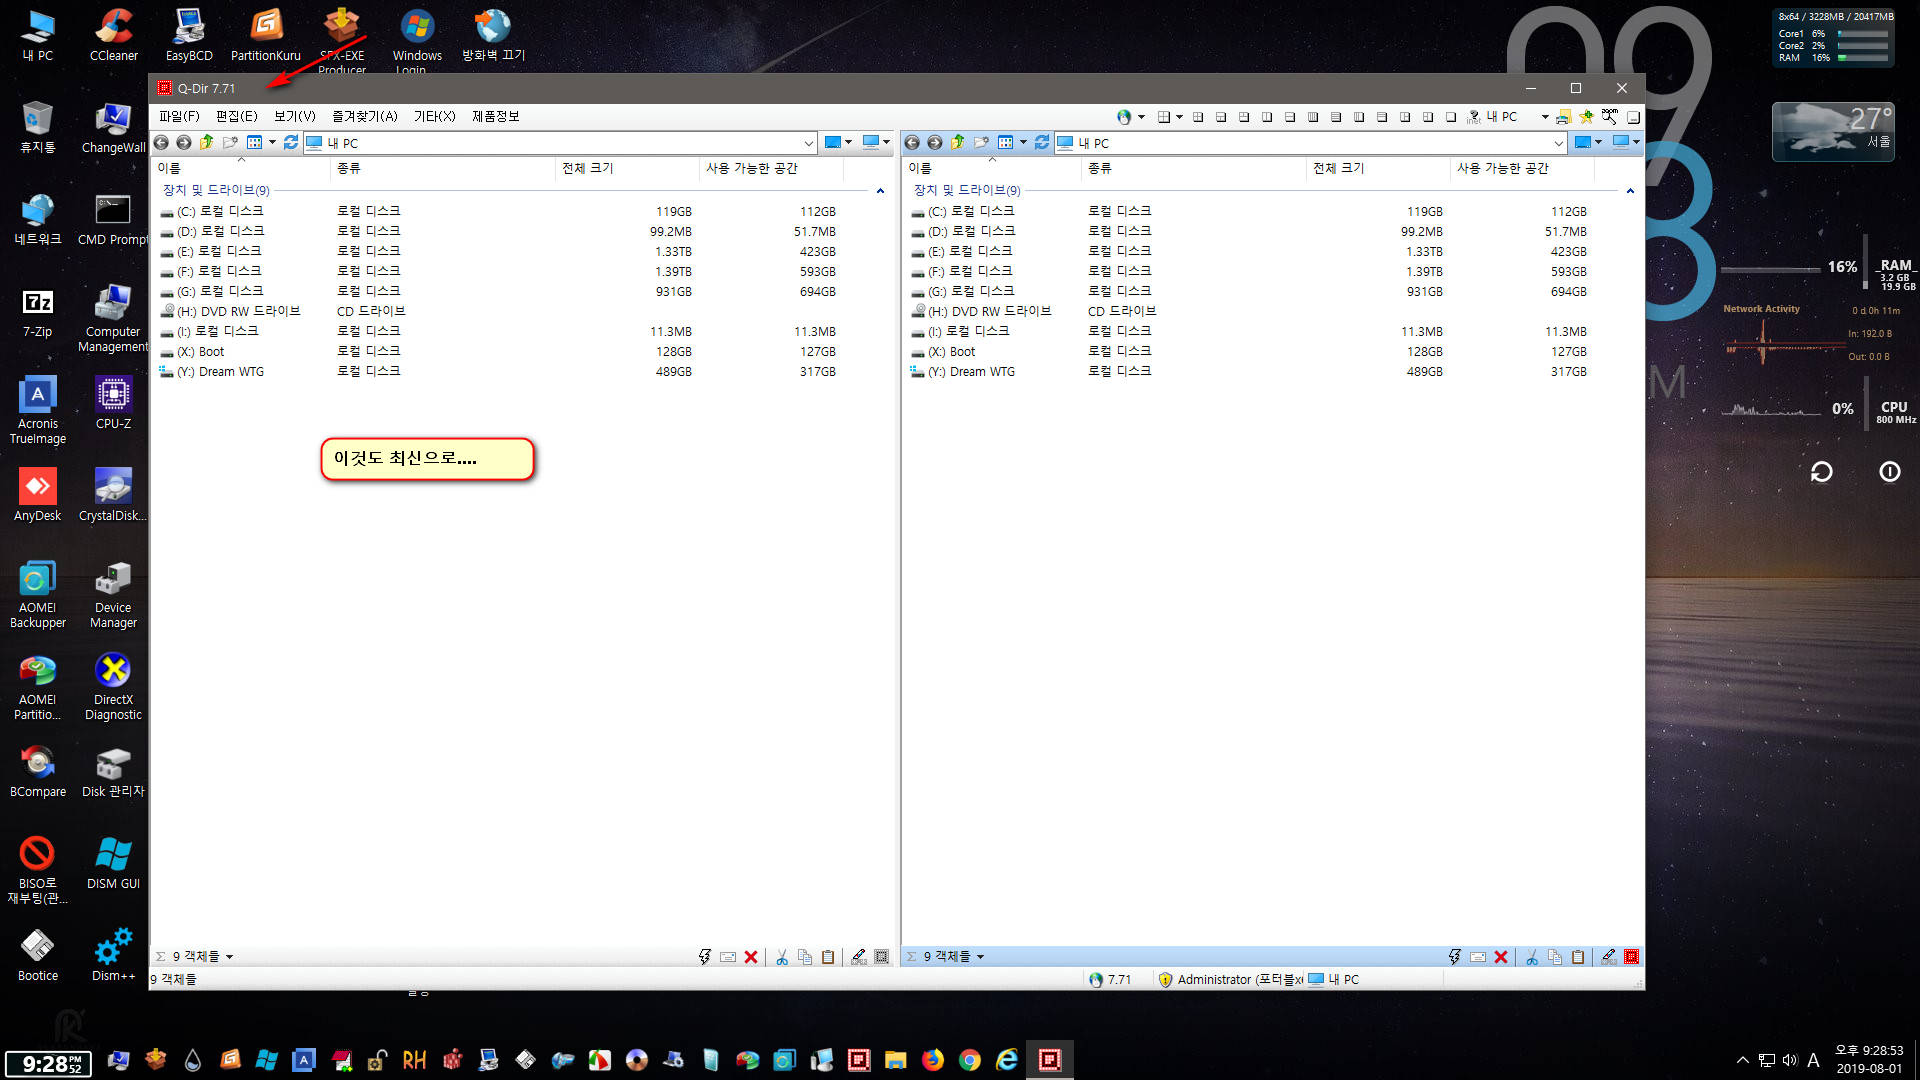Open right pane view mode dropdown arrow
The height and width of the screenshot is (1080, 1920).
click(1023, 143)
